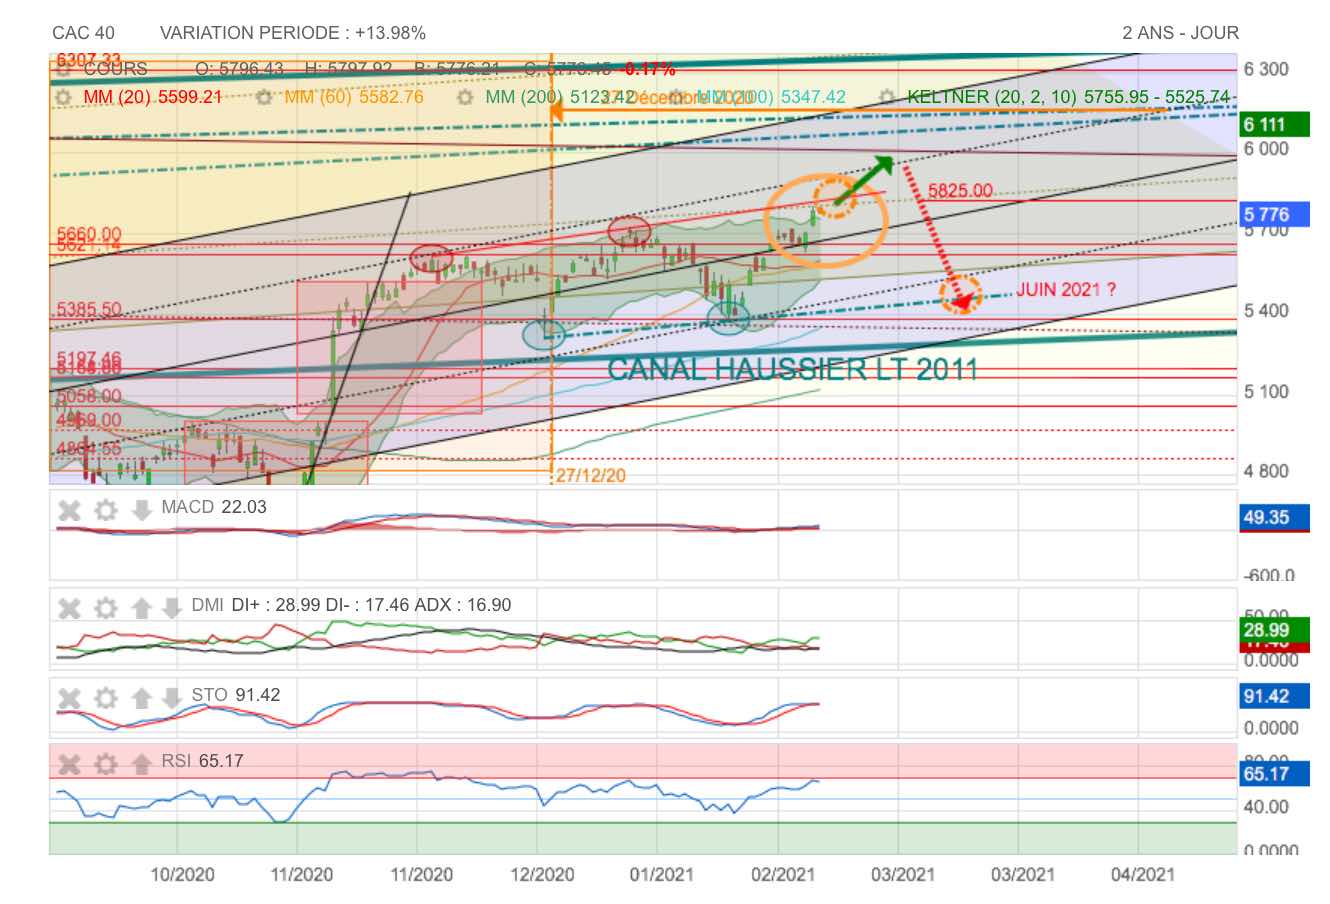Open STO indicator settings gear
The height and width of the screenshot is (904, 1330).
106,698
